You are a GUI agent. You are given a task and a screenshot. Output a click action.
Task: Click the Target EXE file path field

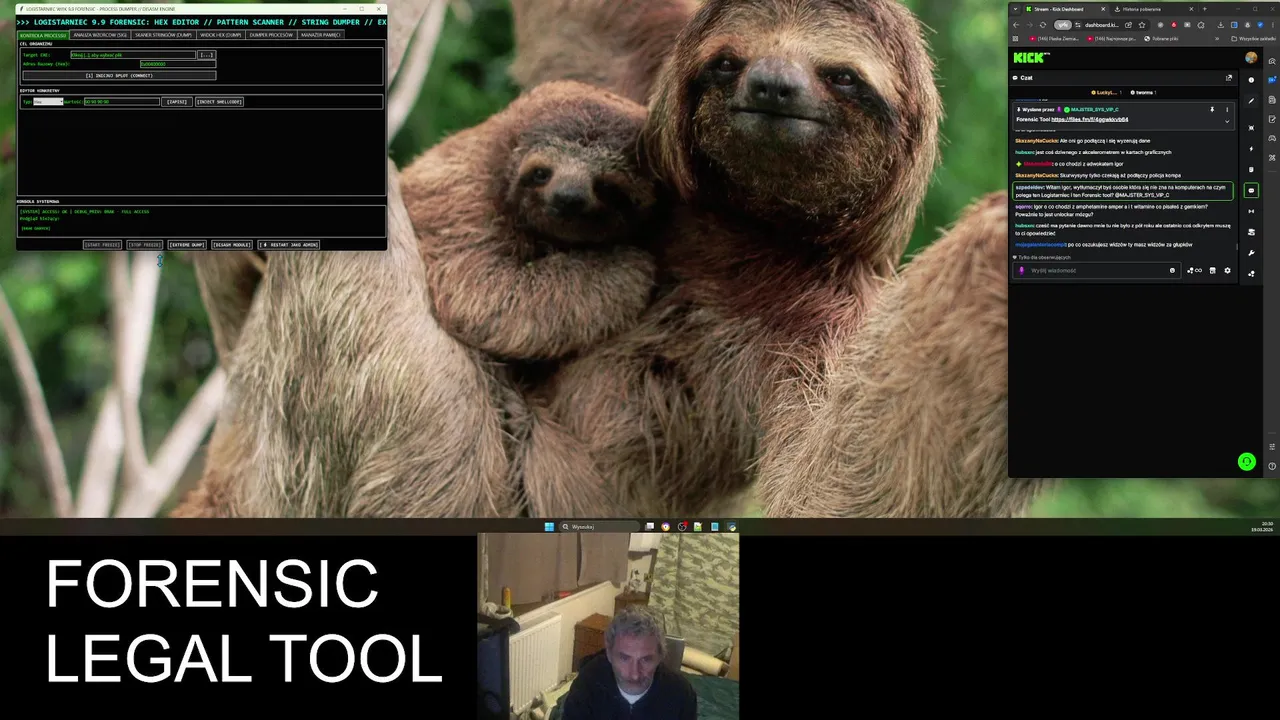click(133, 55)
